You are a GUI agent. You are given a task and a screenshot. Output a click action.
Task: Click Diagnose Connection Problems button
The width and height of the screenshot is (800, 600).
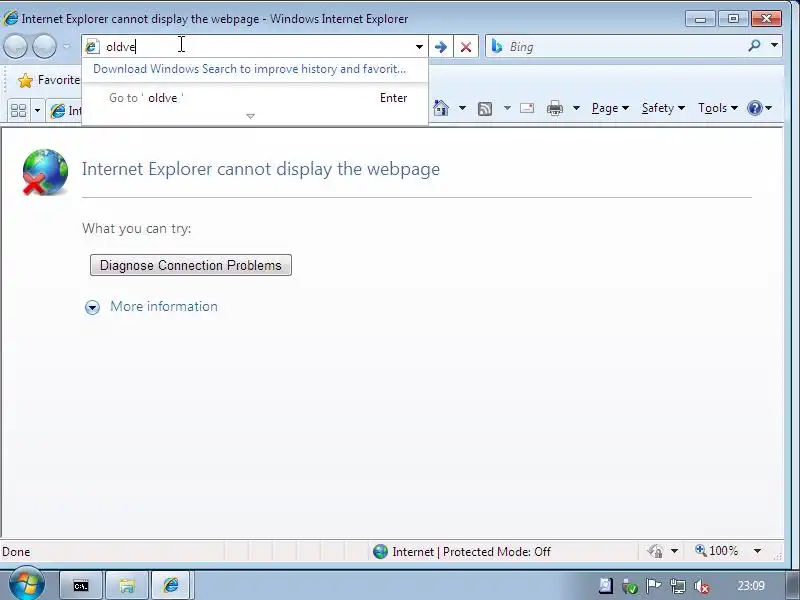tap(191, 265)
